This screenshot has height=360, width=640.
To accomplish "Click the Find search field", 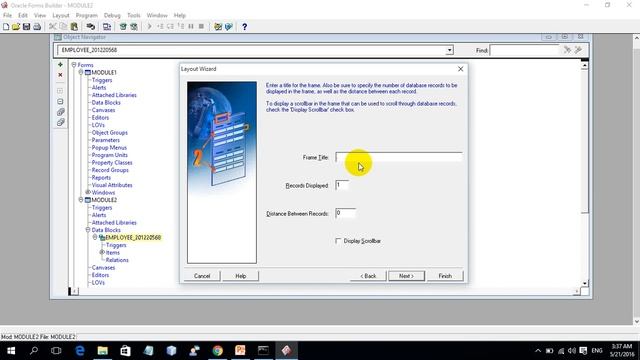I will click(x=524, y=50).
